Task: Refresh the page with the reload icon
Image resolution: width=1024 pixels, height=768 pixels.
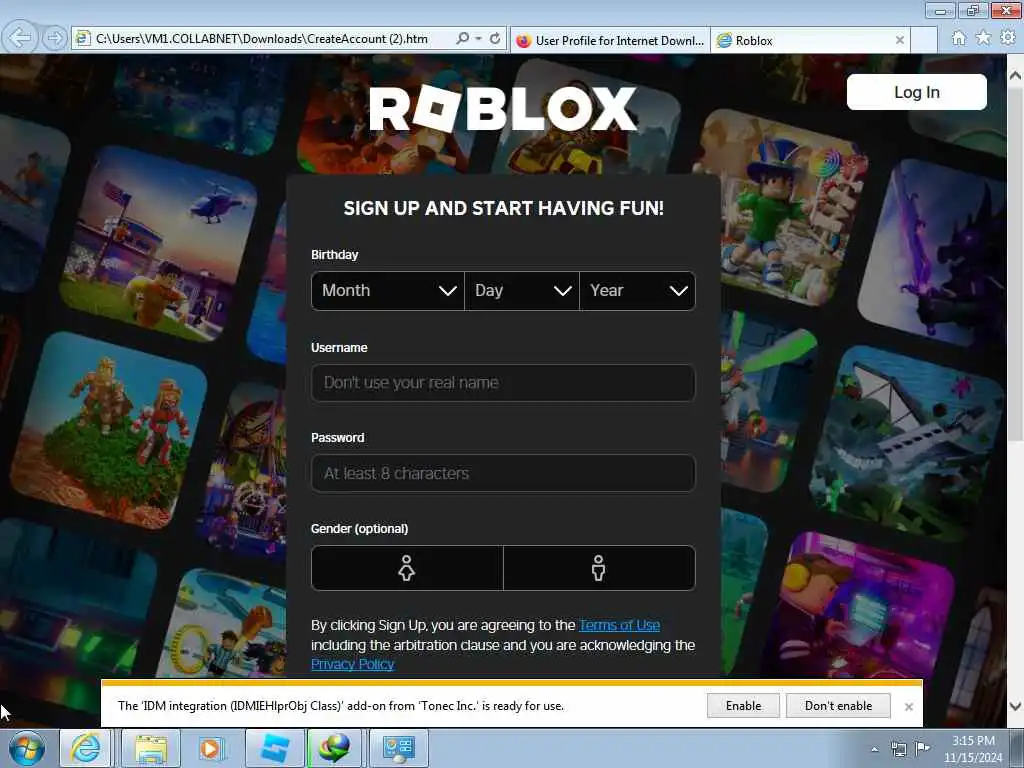Action: point(495,39)
